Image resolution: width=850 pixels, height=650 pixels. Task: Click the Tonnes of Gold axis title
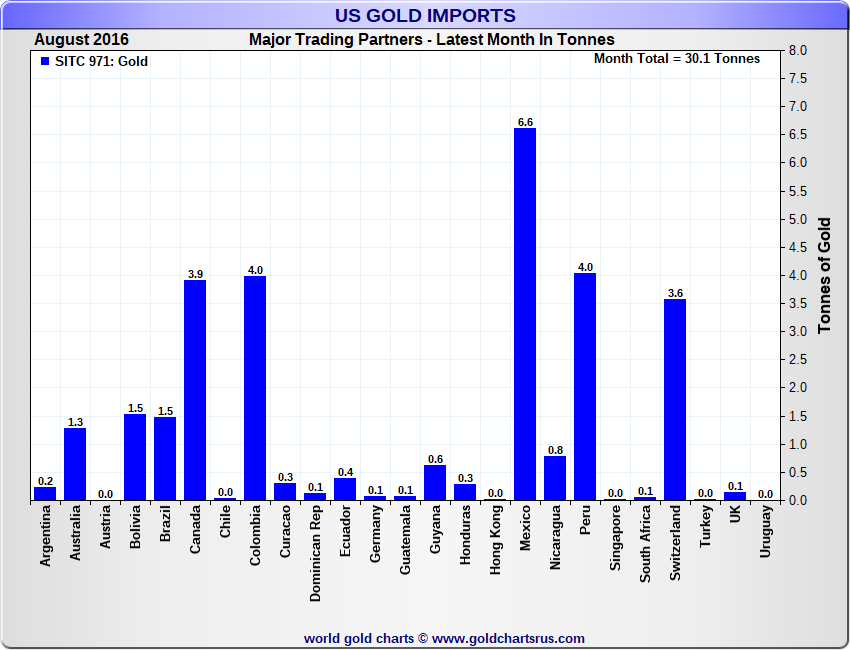(824, 275)
